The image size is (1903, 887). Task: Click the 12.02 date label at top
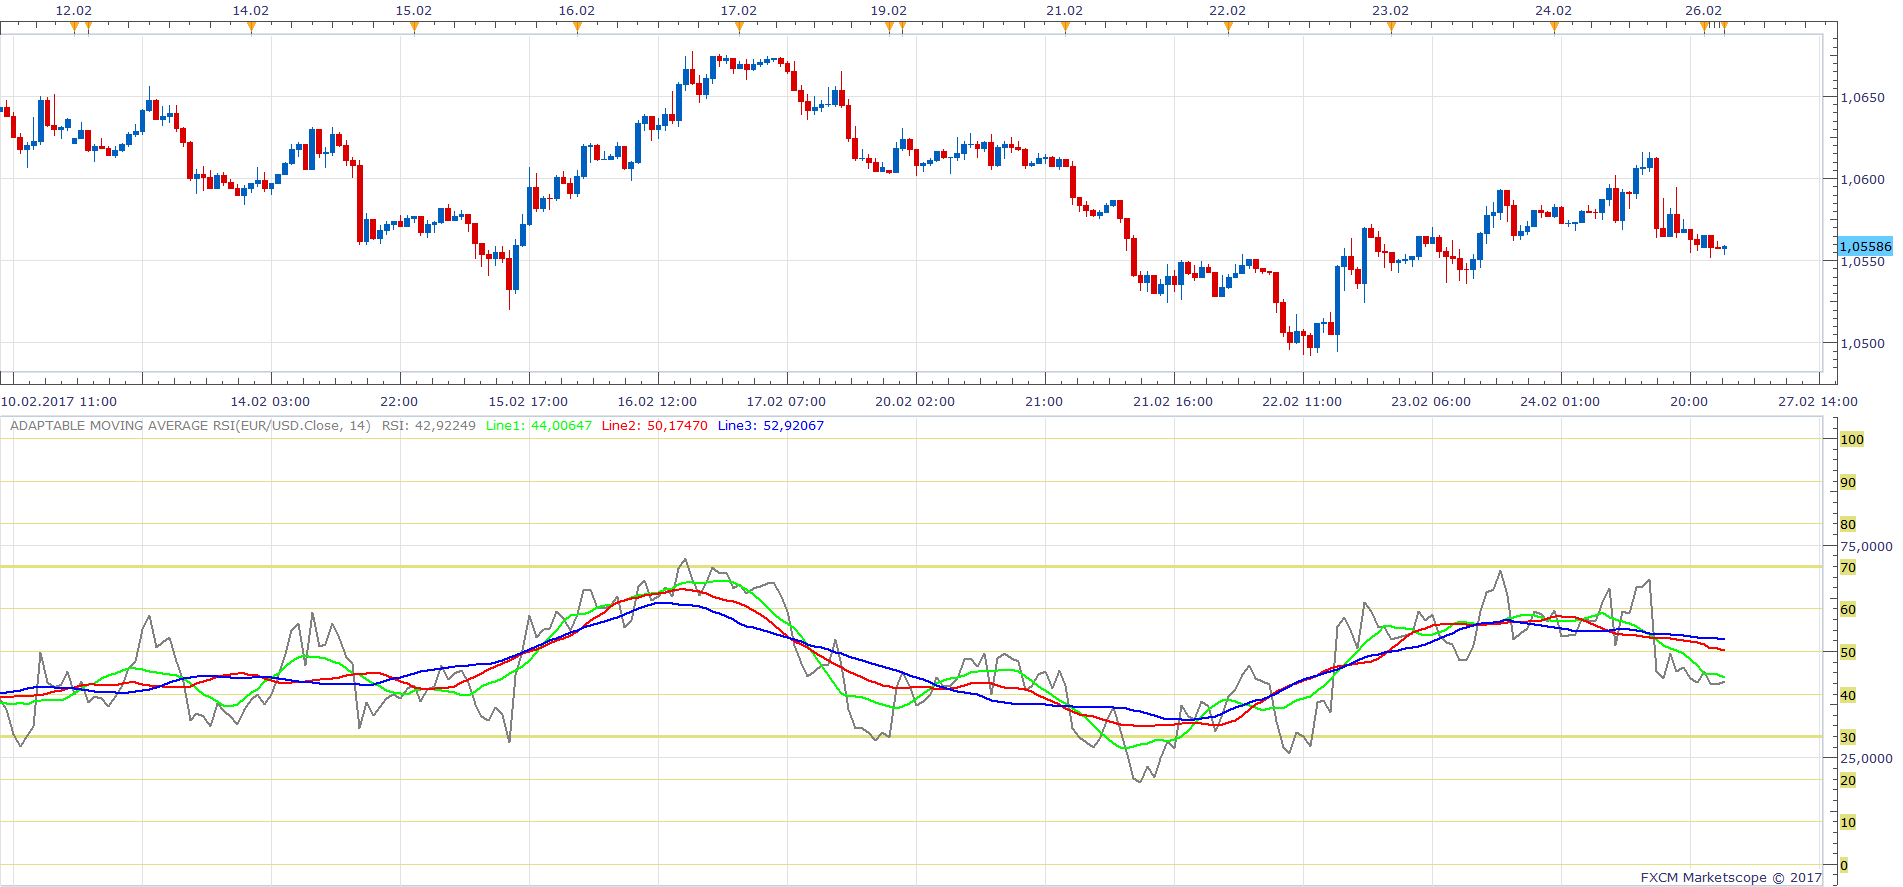[73, 10]
